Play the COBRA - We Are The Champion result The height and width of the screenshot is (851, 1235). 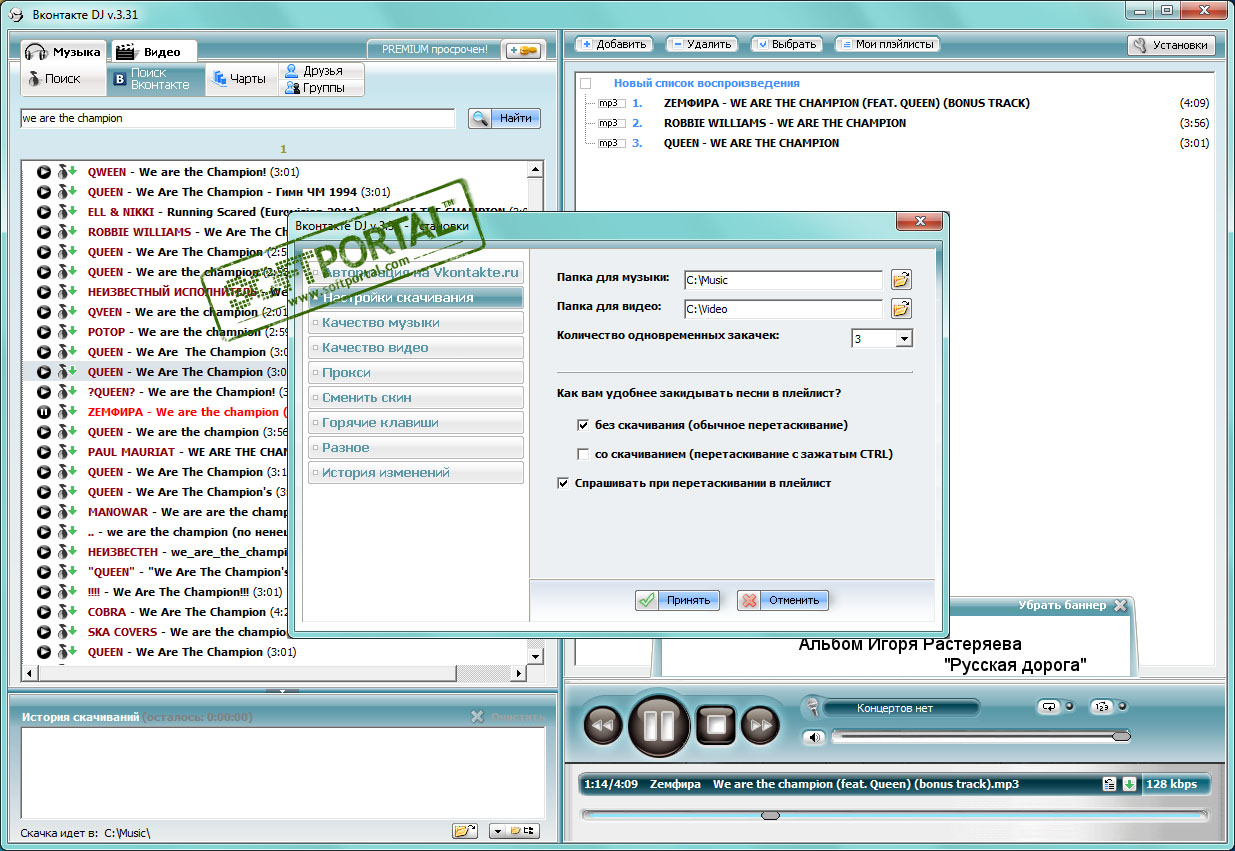click(x=44, y=612)
